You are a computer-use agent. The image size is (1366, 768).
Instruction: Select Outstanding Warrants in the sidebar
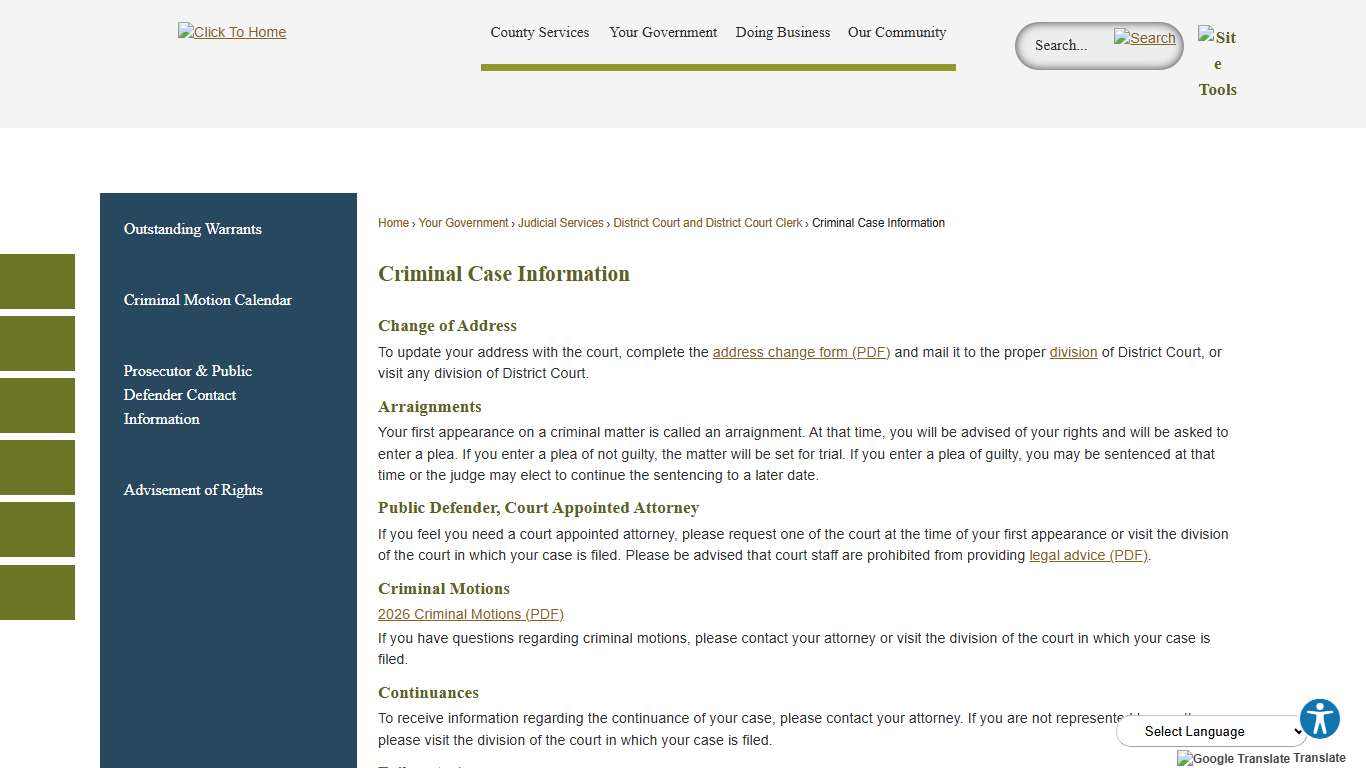tap(192, 229)
